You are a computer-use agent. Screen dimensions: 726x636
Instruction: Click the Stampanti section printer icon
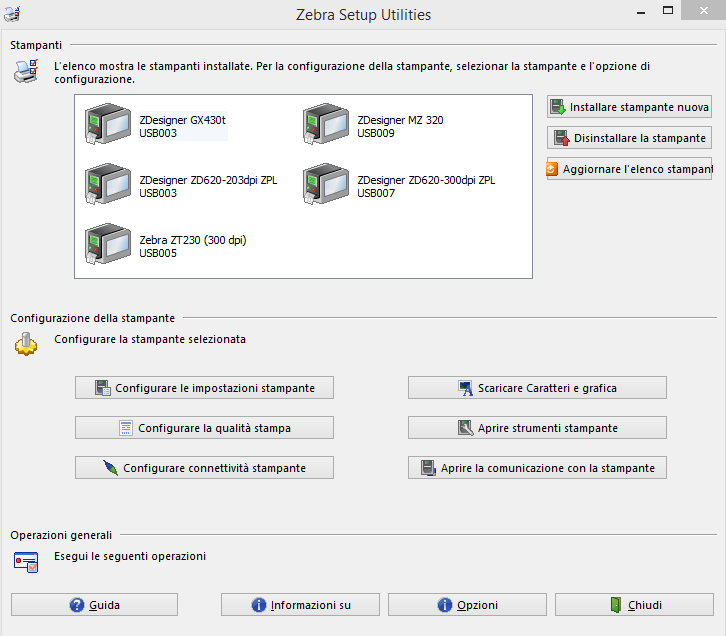pos(26,71)
